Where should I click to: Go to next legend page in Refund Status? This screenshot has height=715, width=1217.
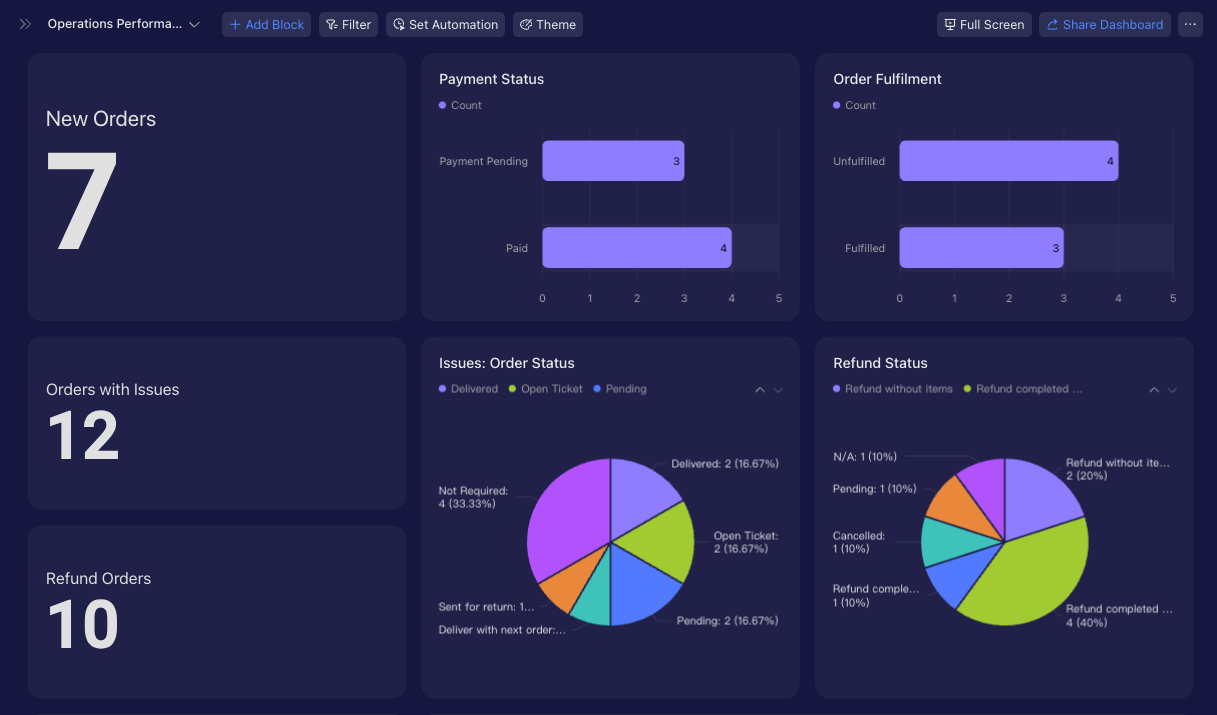(x=1172, y=390)
